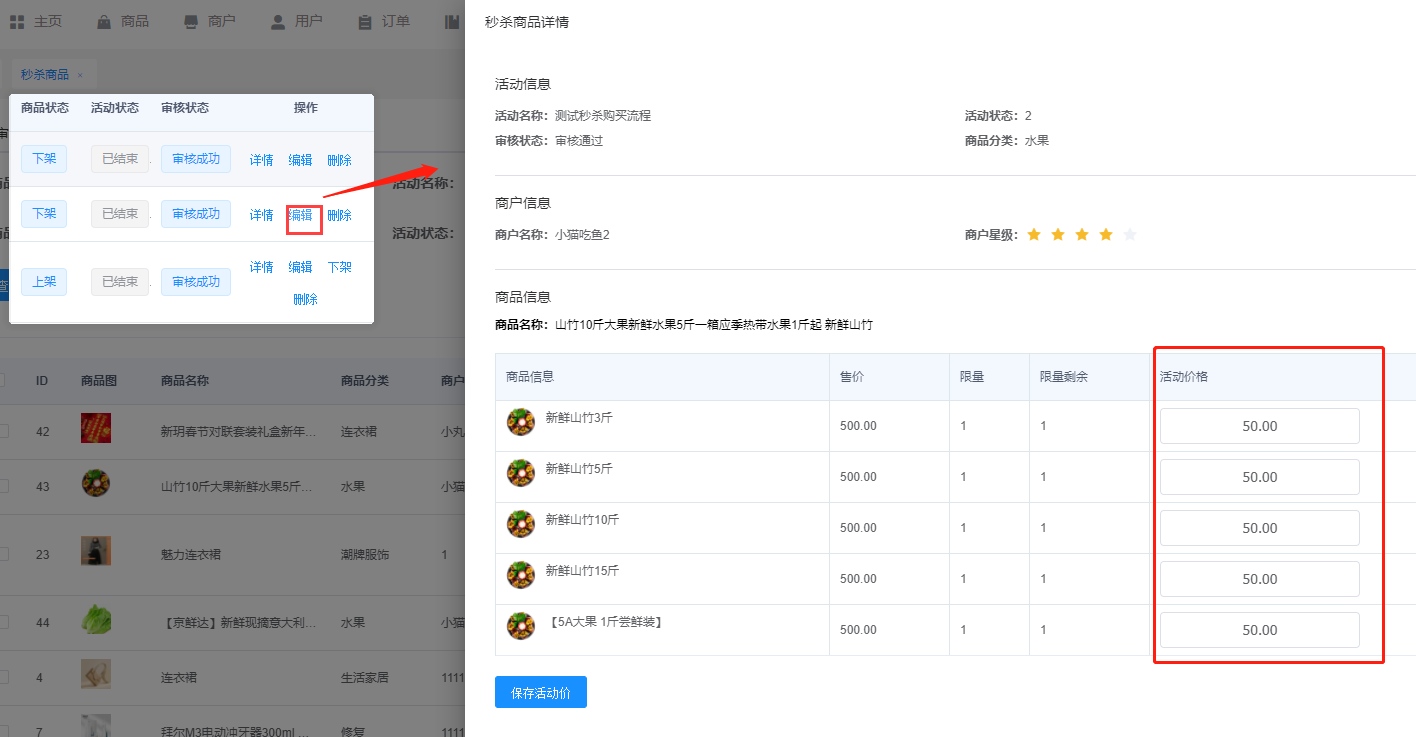Toggle the 上架 status of the third activity
This screenshot has width=1416, height=737.
point(44,281)
